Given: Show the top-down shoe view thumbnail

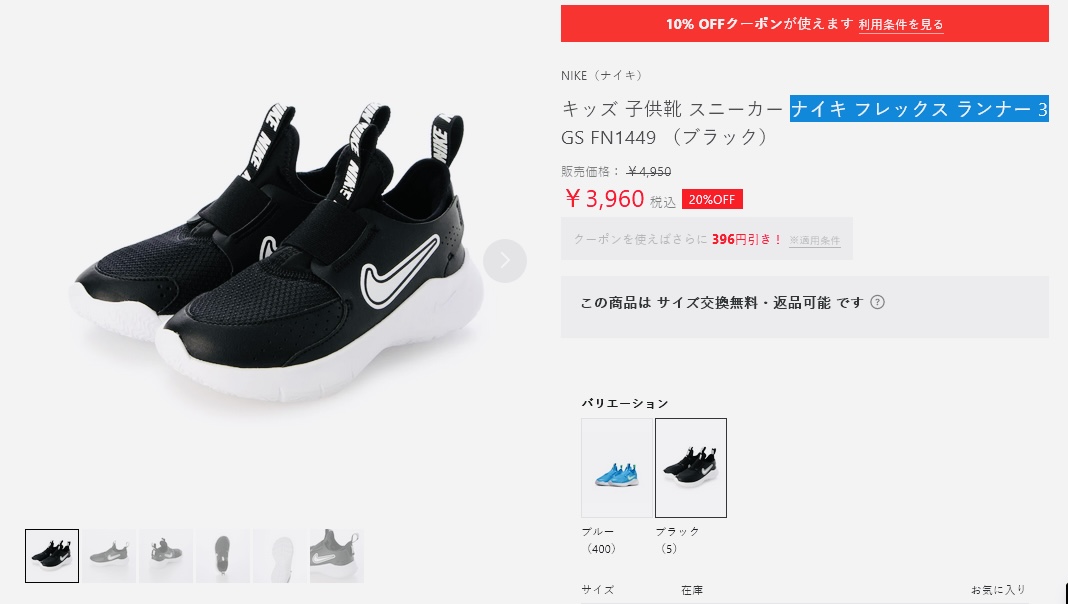Looking at the screenshot, I should (x=223, y=556).
